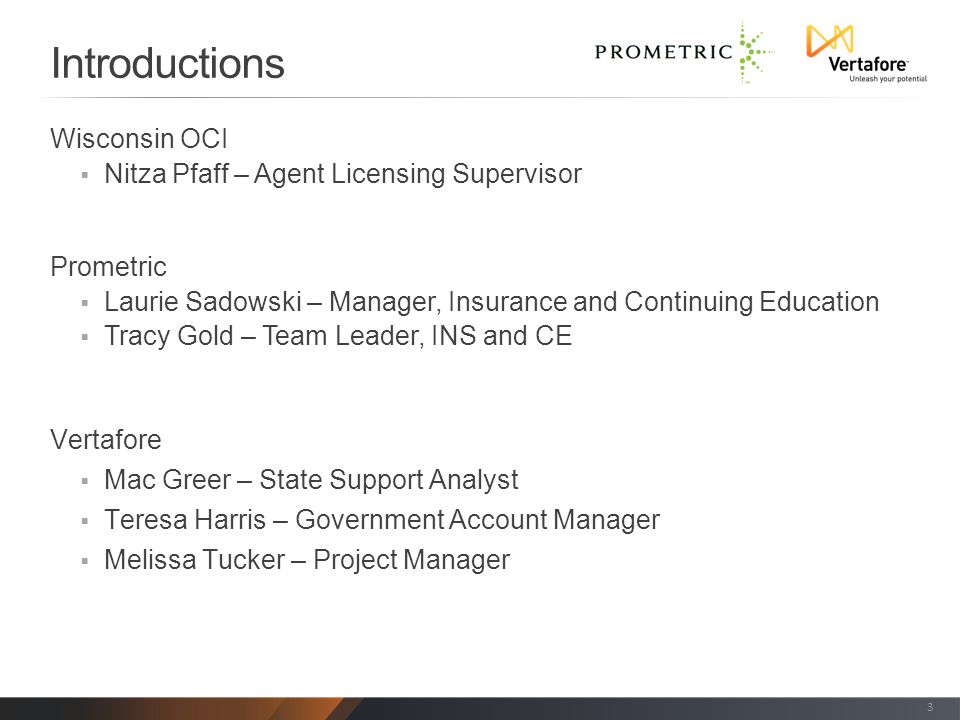960x720 pixels.
Task: Click the Wisconsin OCI heading
Action: [x=139, y=138]
